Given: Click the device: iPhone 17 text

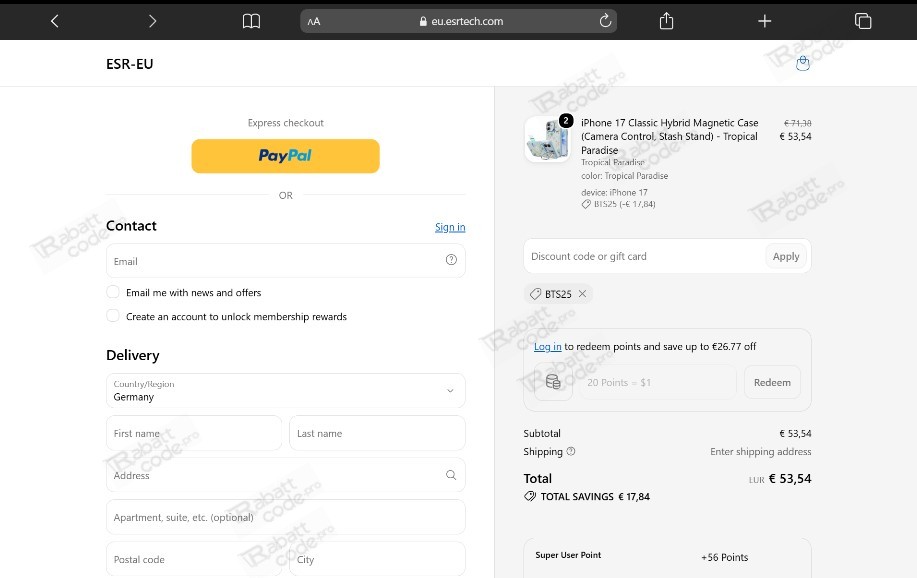Looking at the screenshot, I should (614, 192).
